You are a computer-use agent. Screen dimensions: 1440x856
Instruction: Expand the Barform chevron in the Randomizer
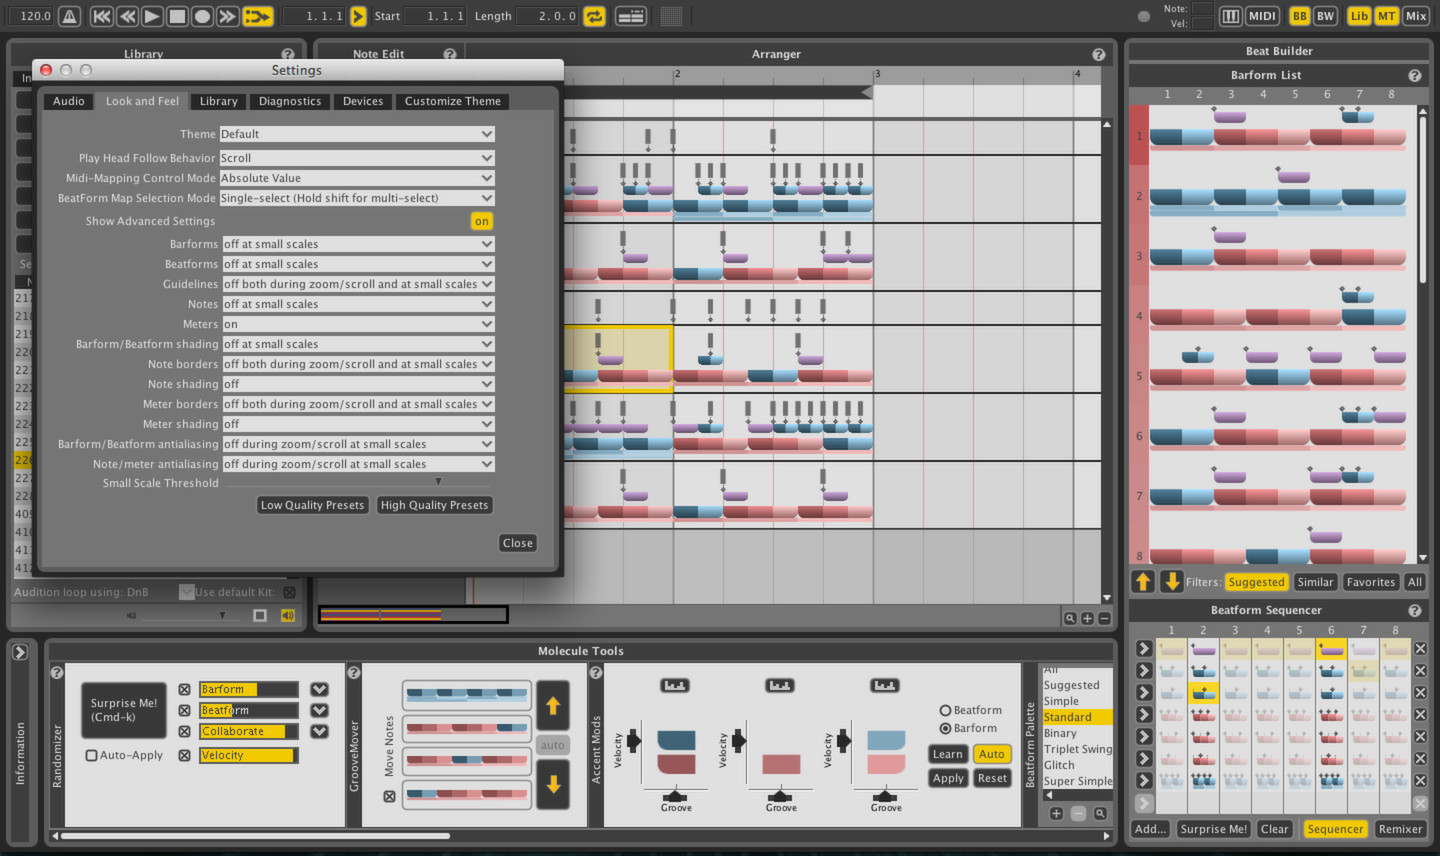pos(318,689)
